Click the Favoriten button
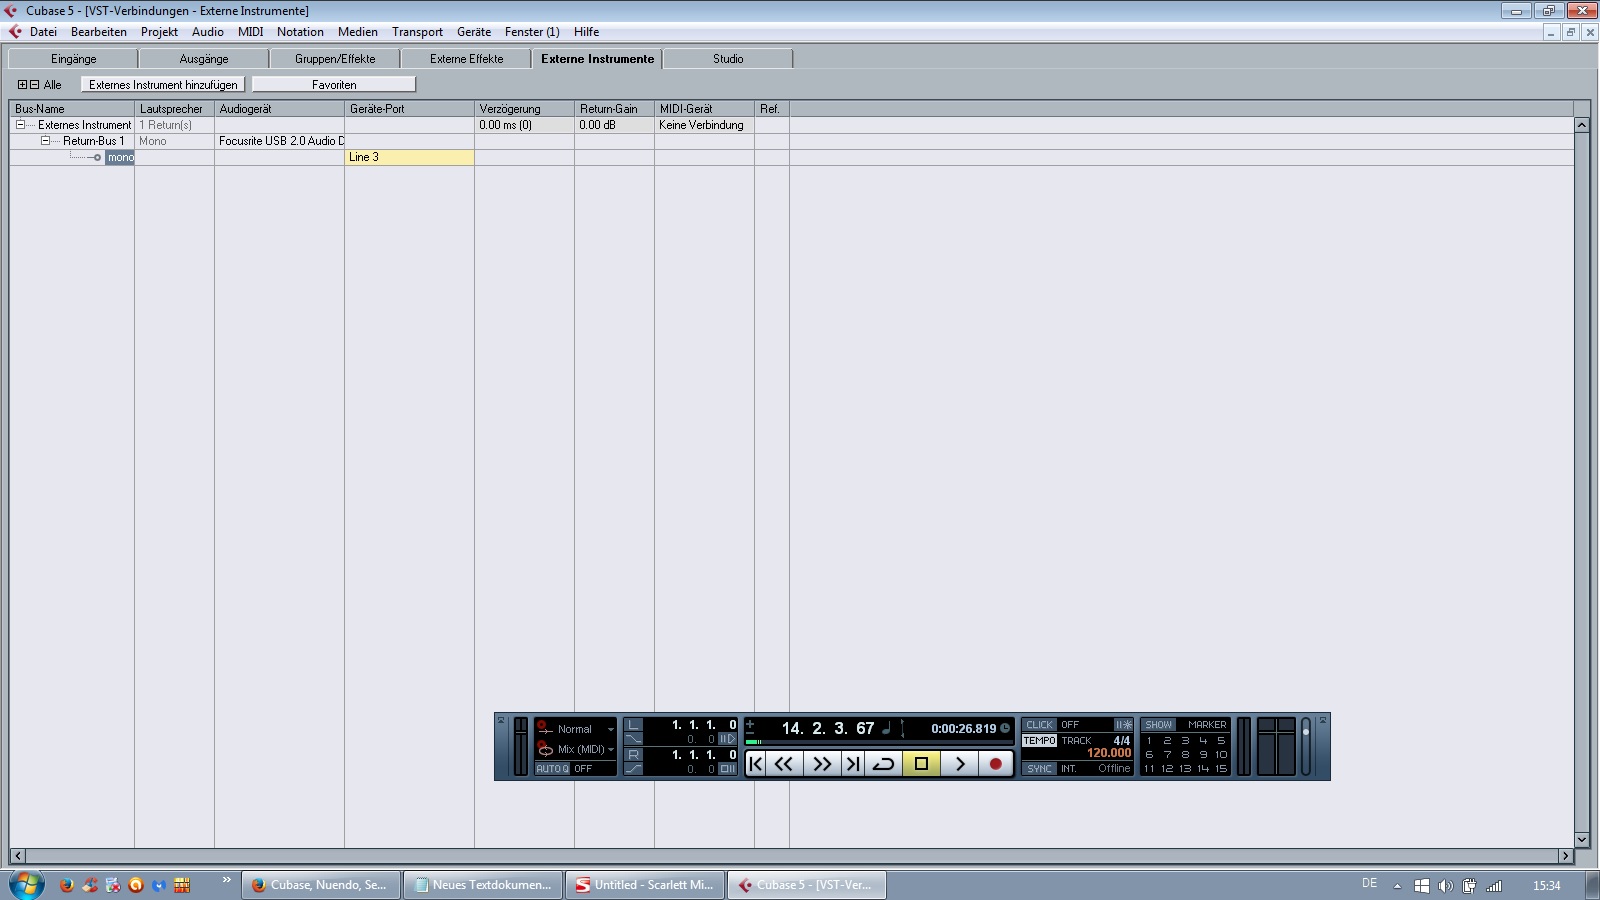The height and width of the screenshot is (900, 1600). (x=334, y=85)
